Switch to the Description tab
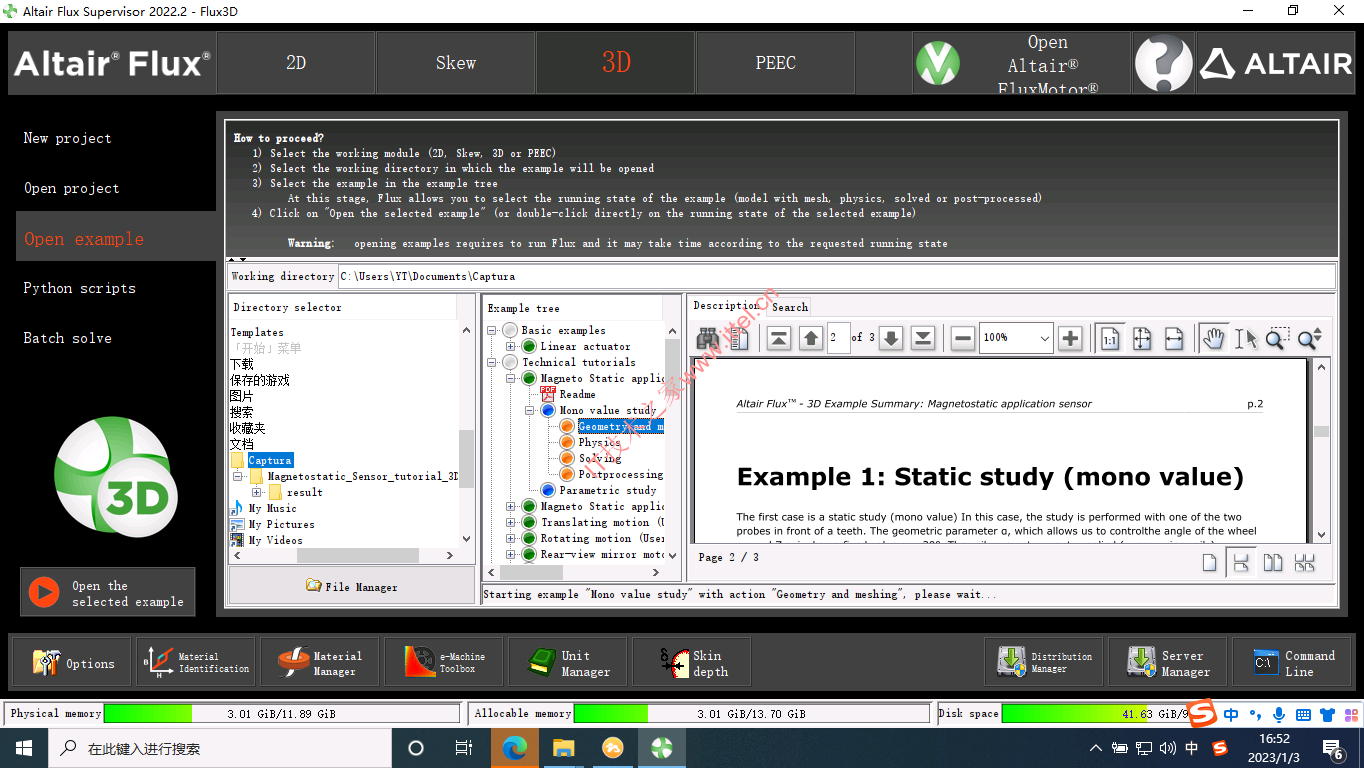 click(x=726, y=306)
